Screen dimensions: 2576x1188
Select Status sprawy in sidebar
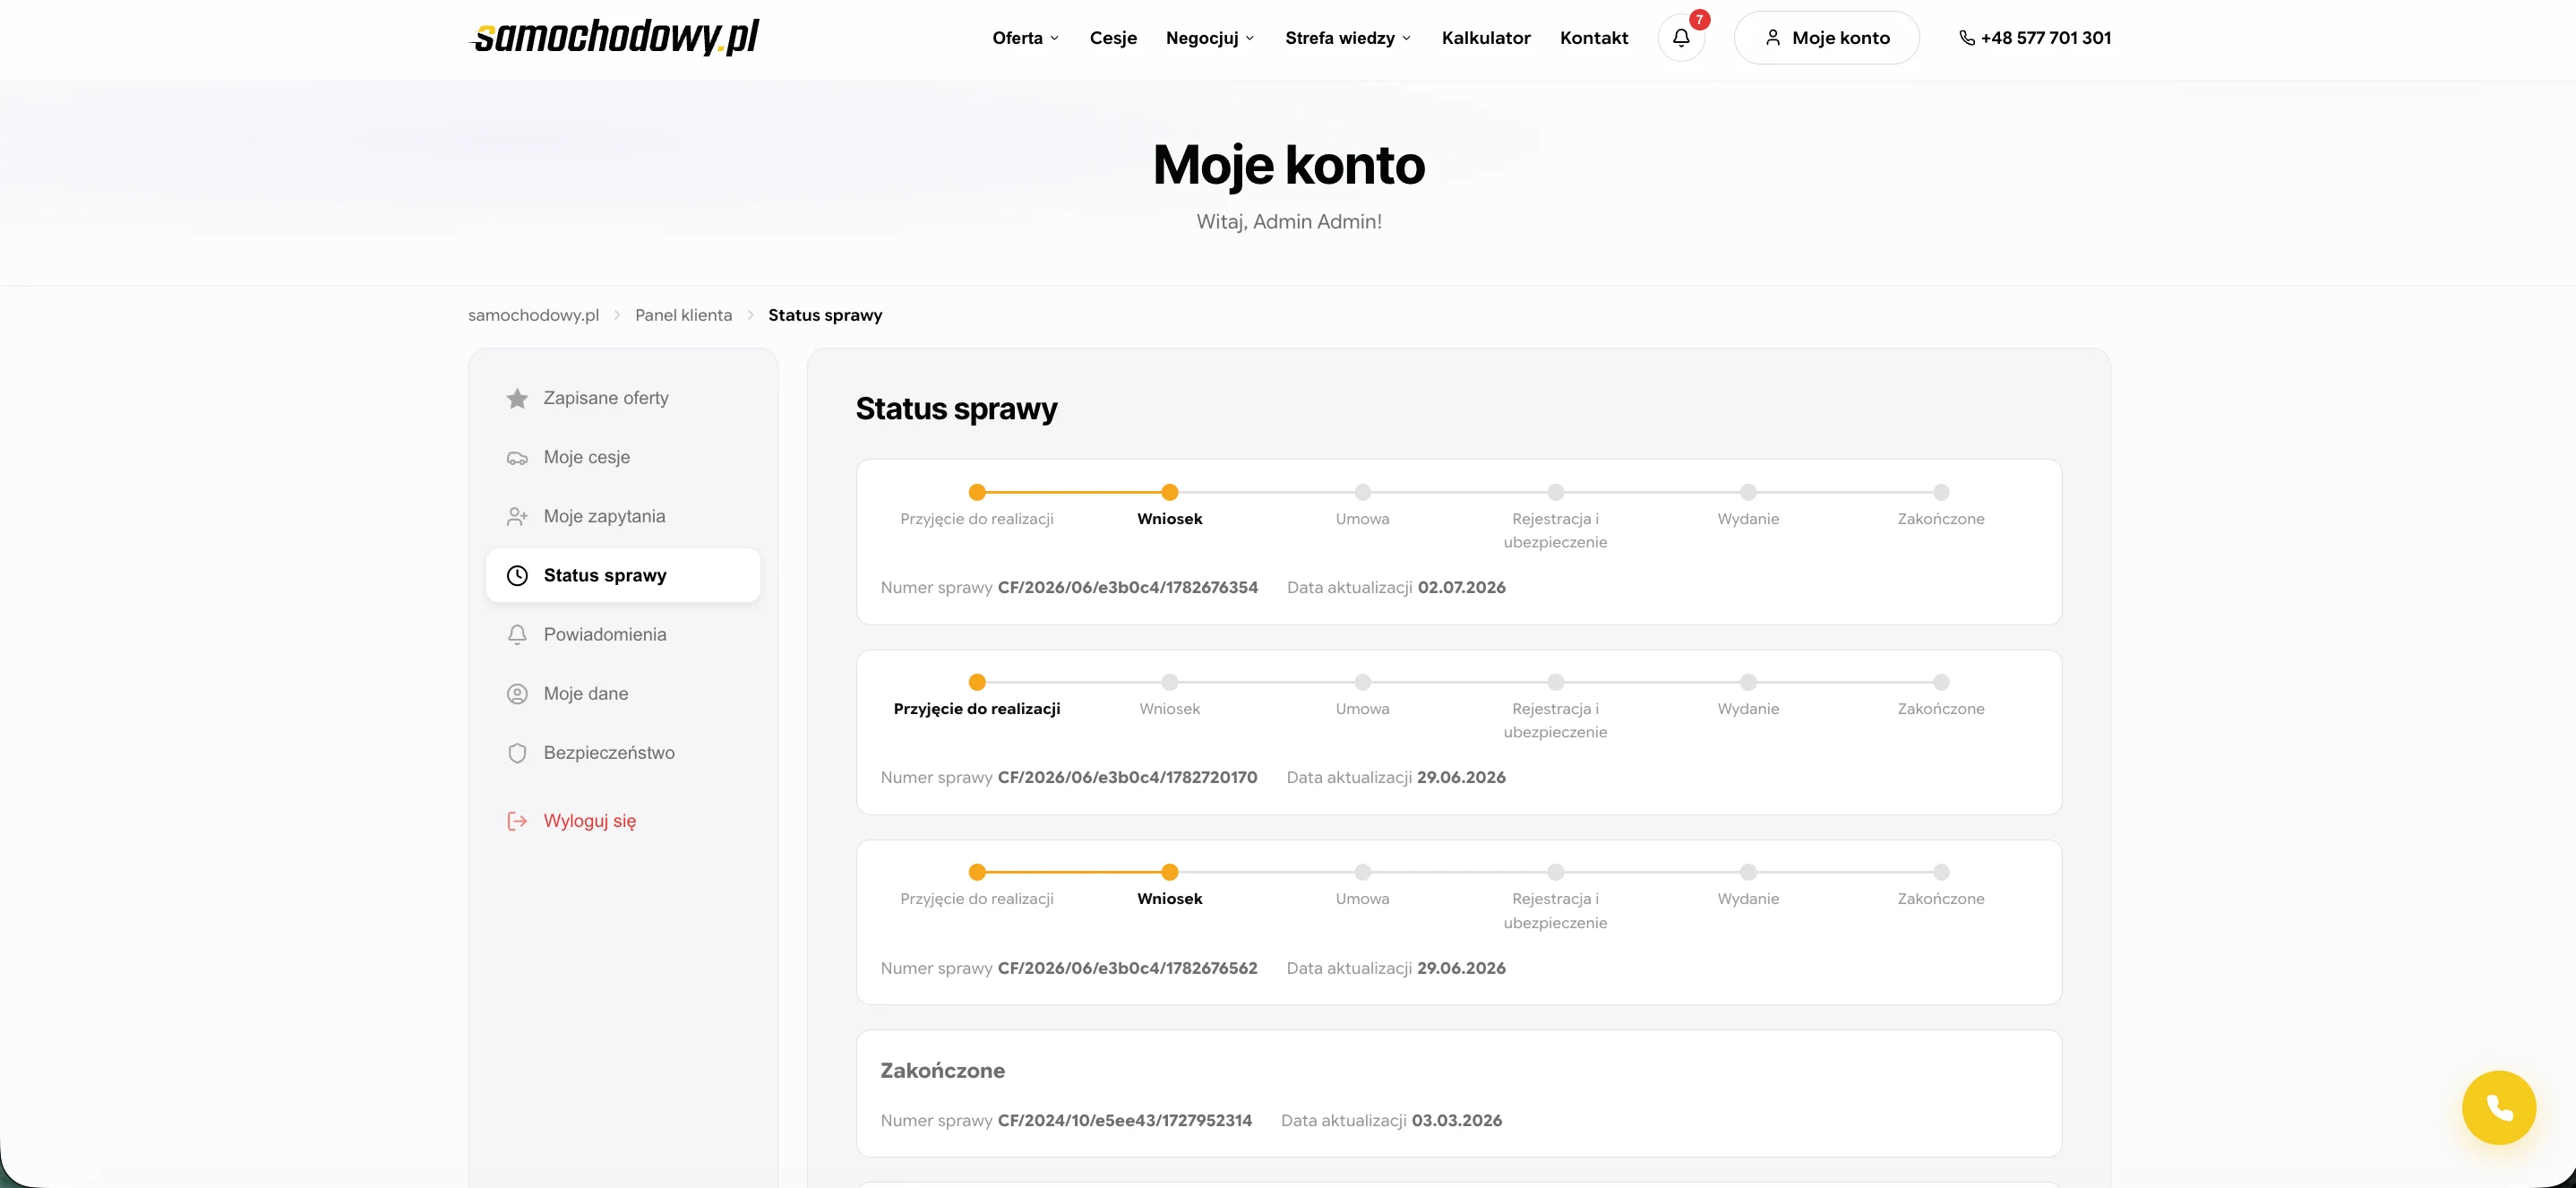[x=623, y=575]
